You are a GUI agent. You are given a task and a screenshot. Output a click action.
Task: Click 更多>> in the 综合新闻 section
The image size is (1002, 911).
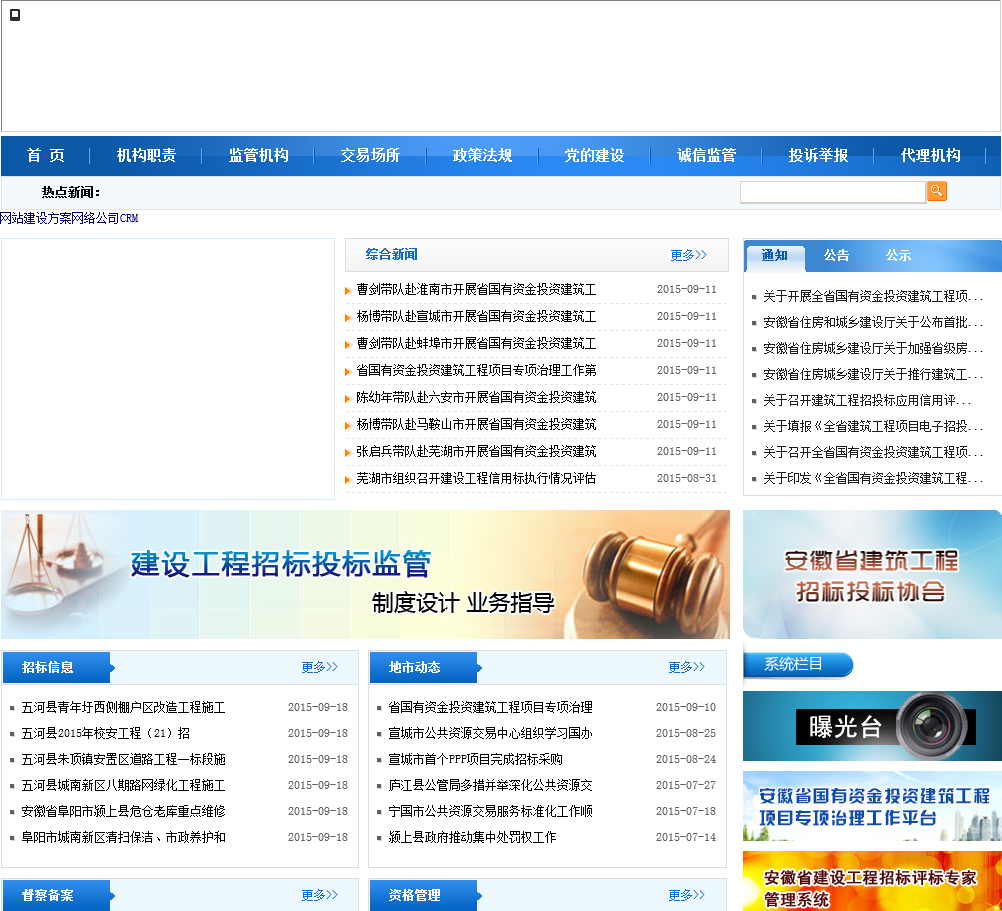688,255
